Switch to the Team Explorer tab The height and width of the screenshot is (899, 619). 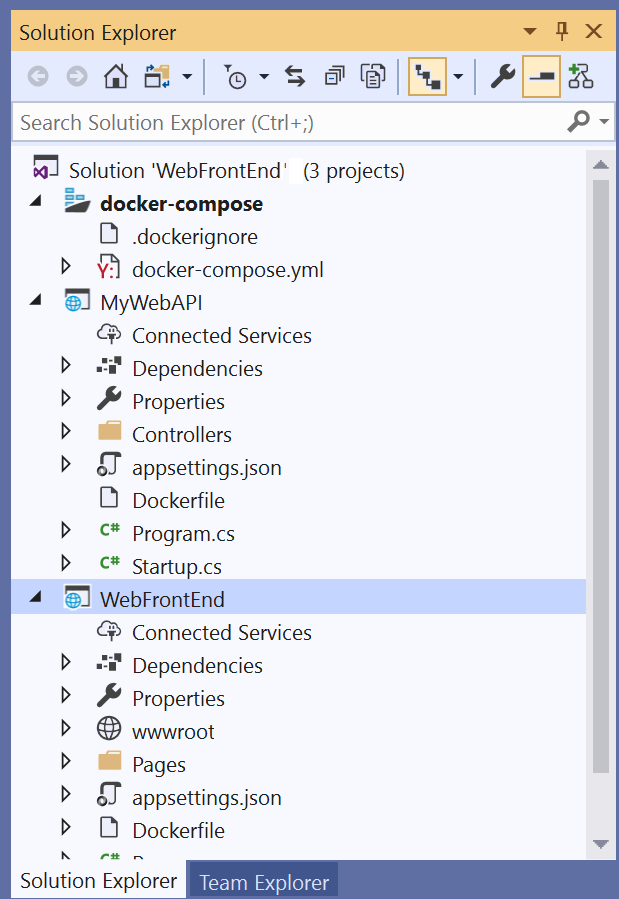(262, 881)
